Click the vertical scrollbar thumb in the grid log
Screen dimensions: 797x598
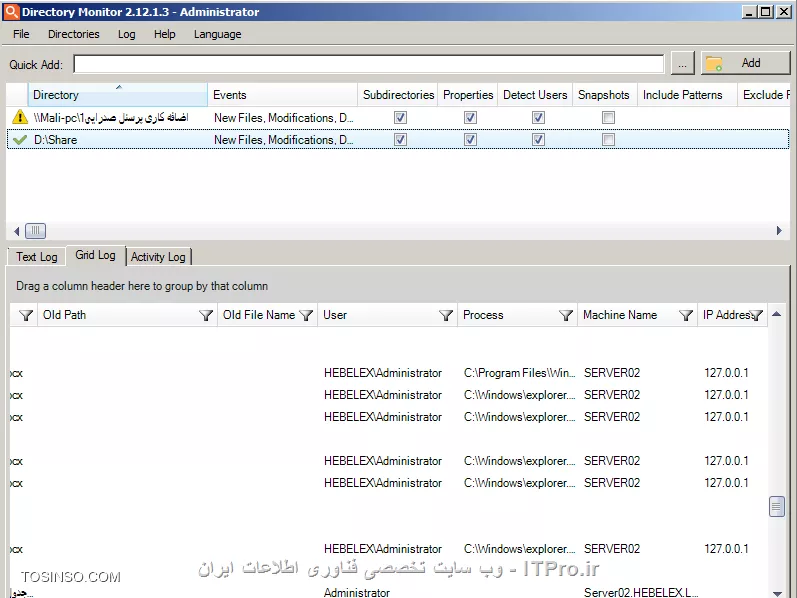(777, 506)
